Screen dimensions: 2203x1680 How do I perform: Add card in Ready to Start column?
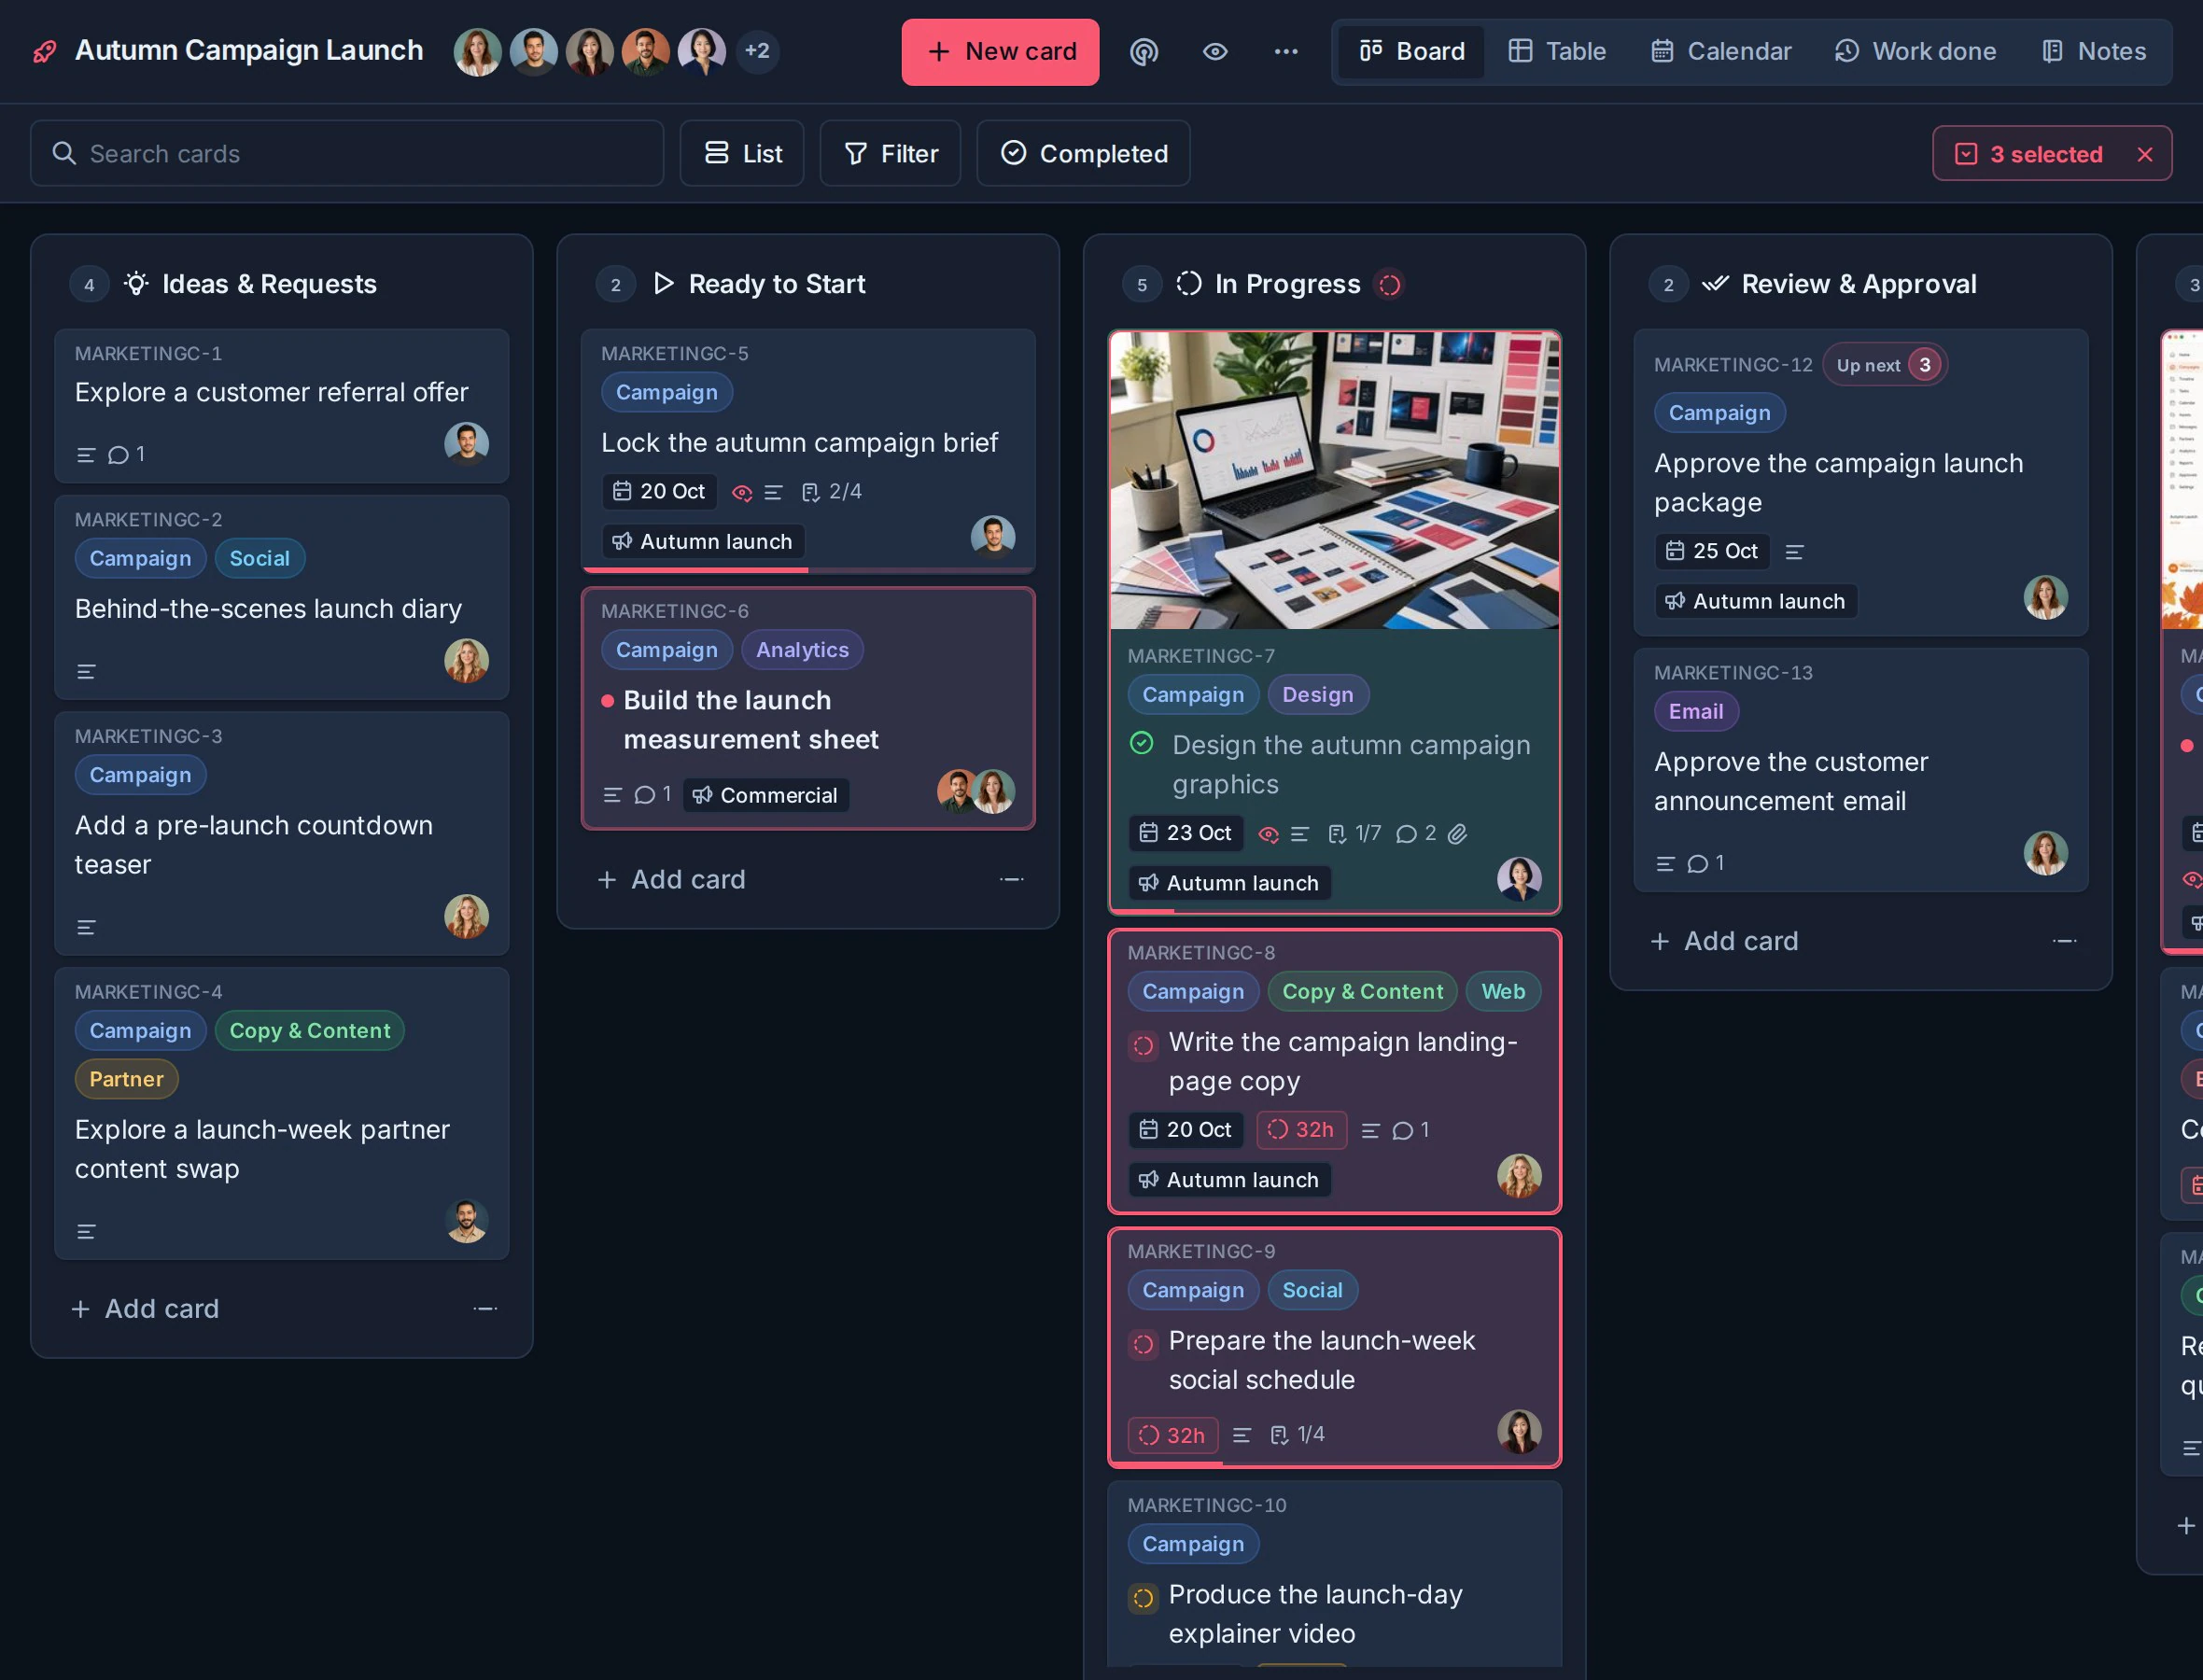click(672, 880)
